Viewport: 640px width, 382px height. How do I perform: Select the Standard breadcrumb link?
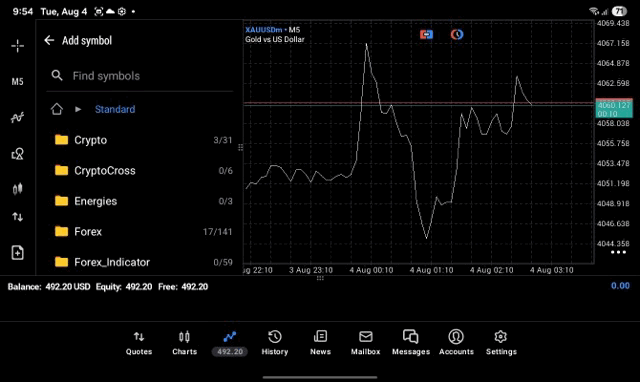pos(115,109)
